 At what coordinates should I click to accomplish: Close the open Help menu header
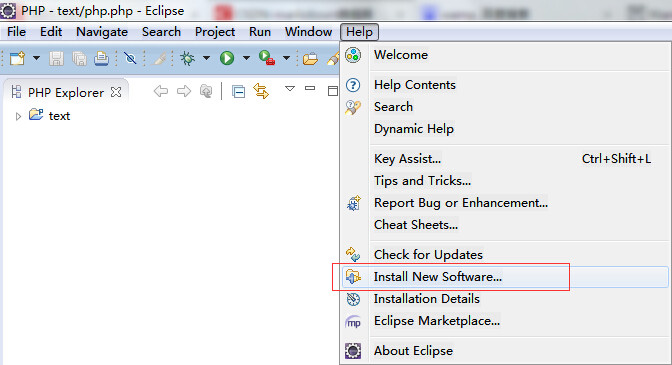click(359, 32)
